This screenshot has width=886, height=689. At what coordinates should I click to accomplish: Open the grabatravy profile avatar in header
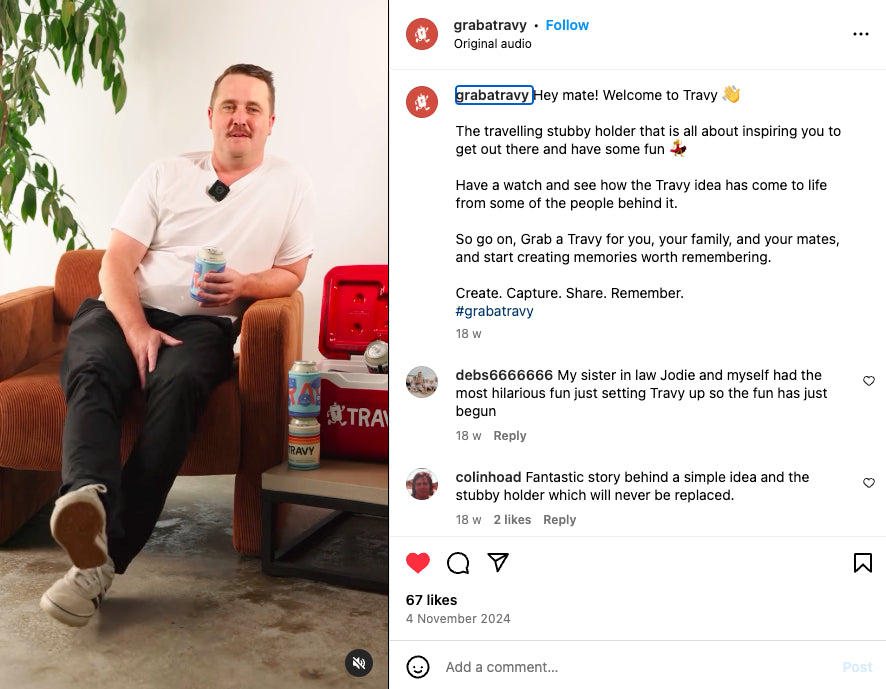tap(422, 34)
